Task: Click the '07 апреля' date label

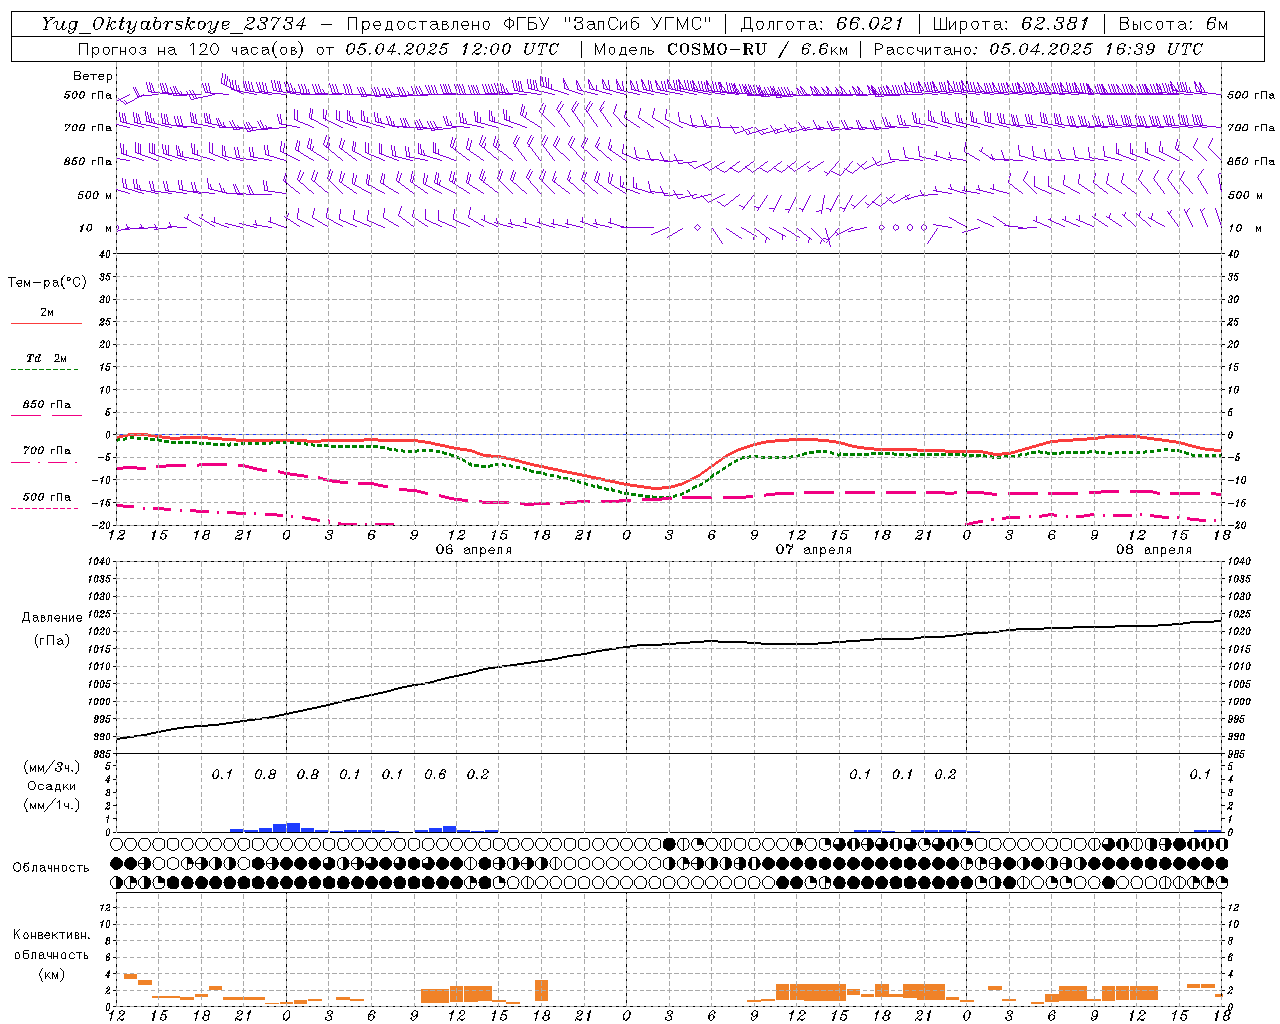Action: click(814, 550)
